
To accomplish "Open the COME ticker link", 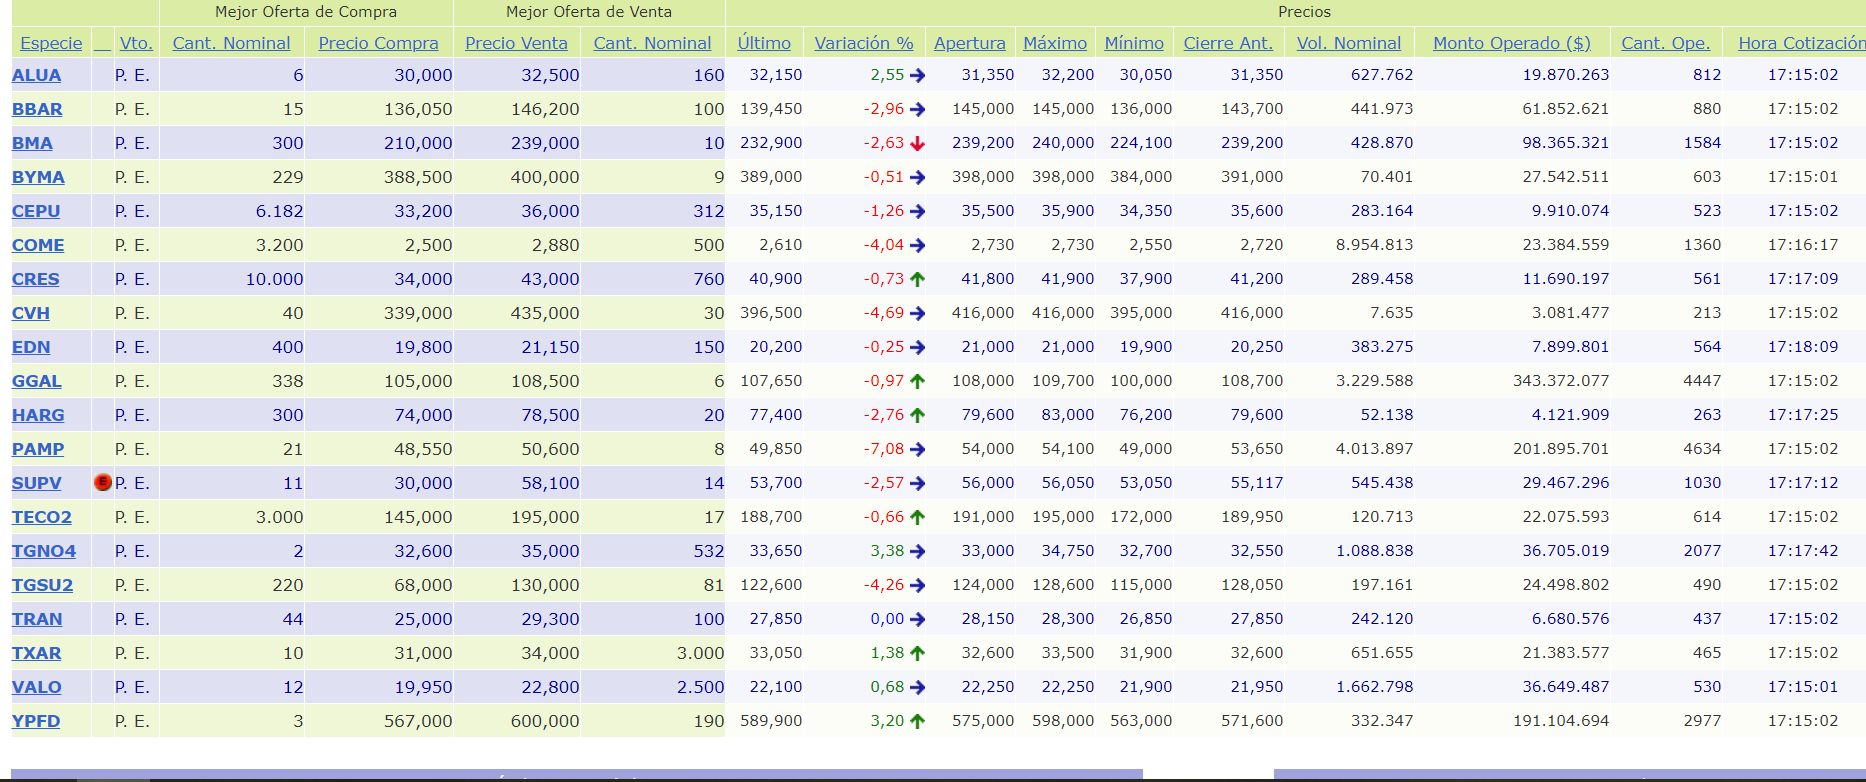I will (38, 245).
